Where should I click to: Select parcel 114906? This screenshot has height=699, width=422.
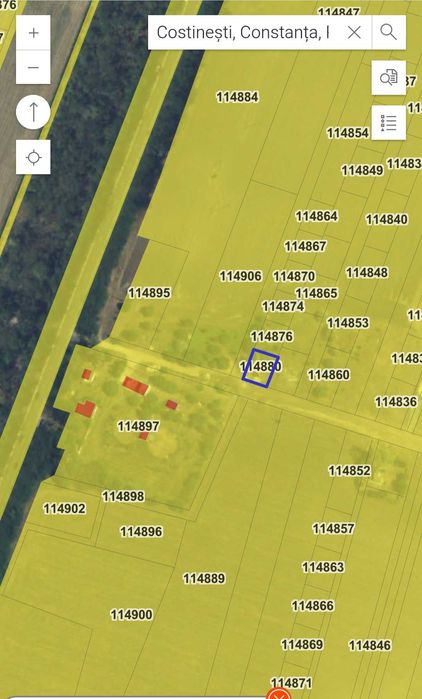(241, 276)
